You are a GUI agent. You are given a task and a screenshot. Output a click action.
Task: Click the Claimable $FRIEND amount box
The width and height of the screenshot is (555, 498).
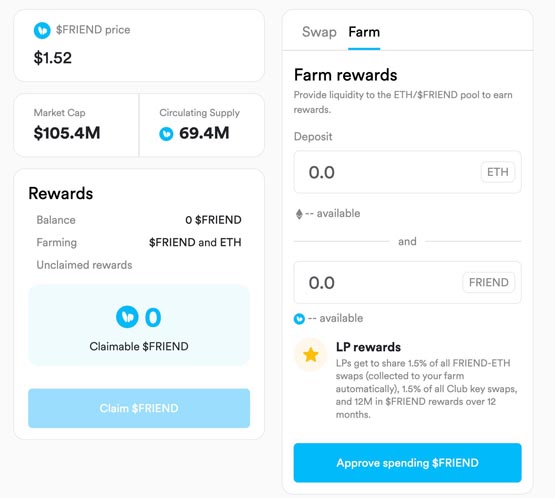(139, 325)
